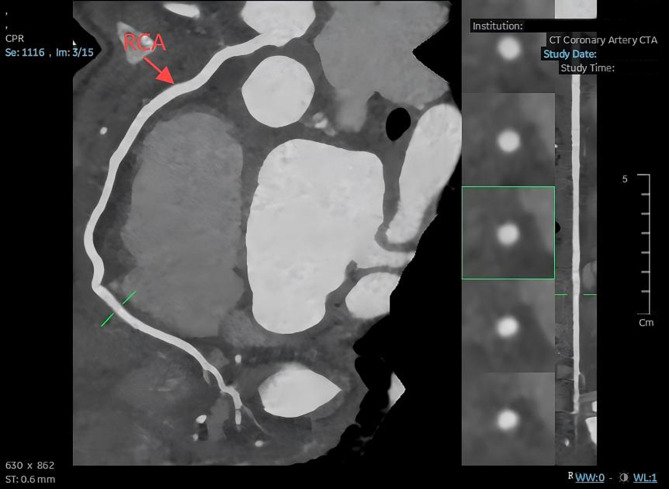Click the 'CPR' view label
This screenshot has width=669, height=489.
point(15,38)
